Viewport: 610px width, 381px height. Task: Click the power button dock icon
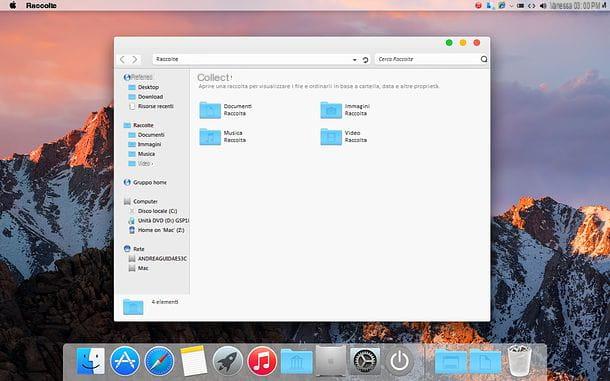pyautogui.click(x=400, y=361)
